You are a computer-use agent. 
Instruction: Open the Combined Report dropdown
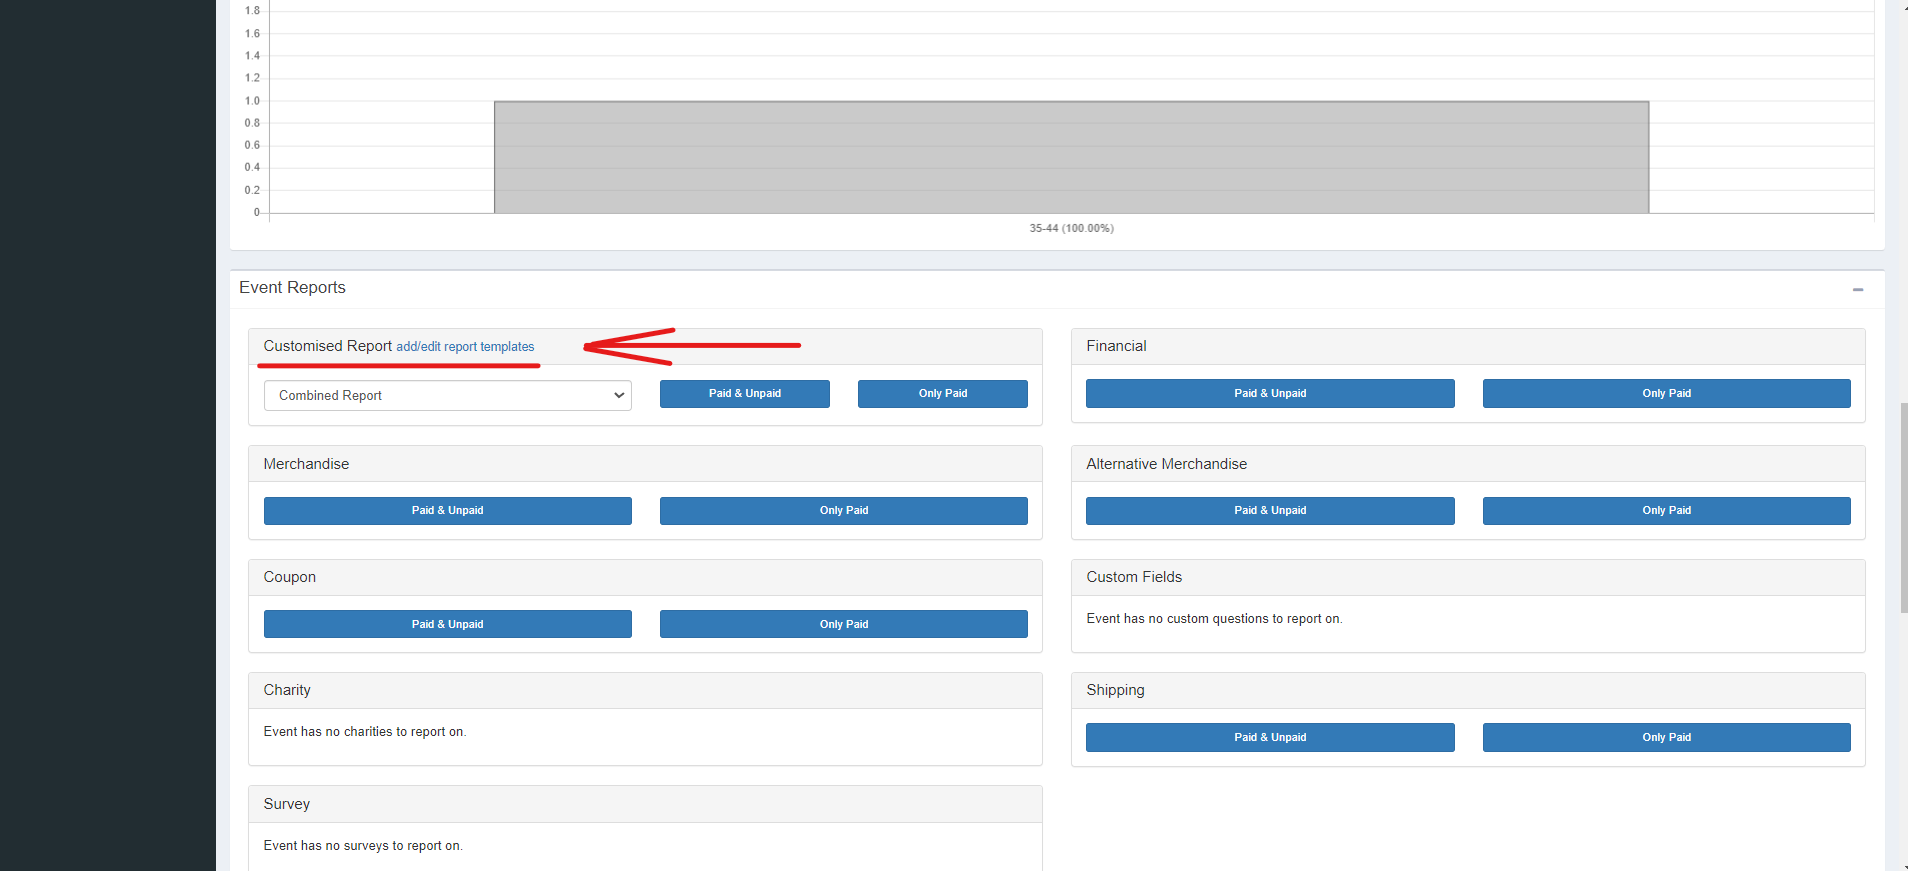point(447,395)
